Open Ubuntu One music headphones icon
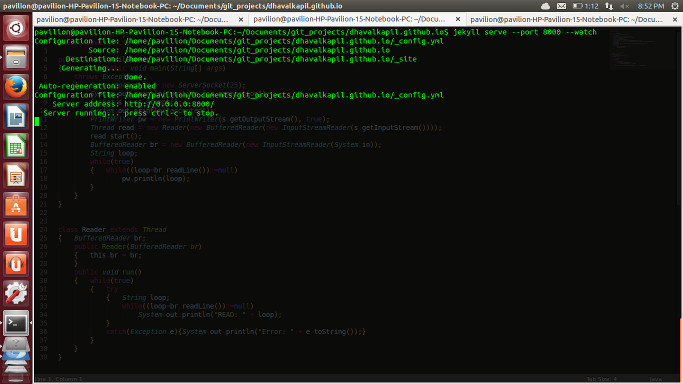 point(16,264)
